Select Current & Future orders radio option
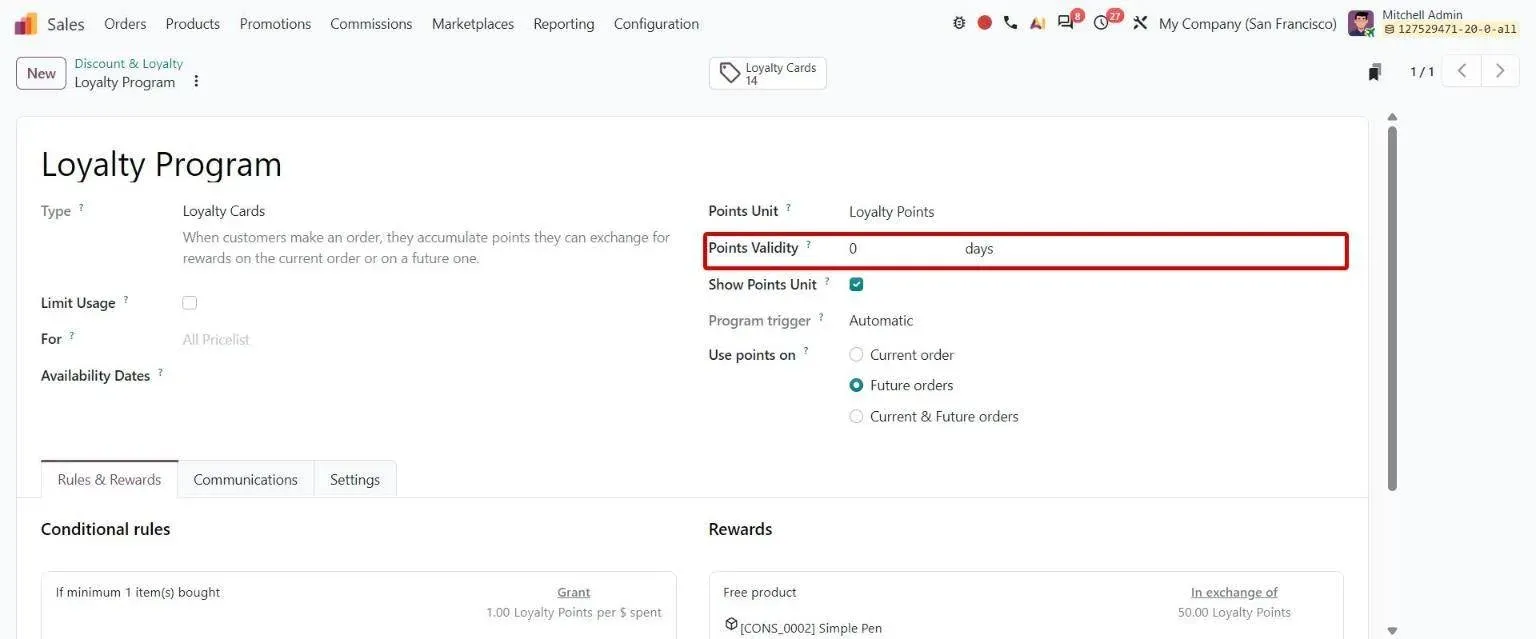The height and width of the screenshot is (639, 1536). 856,416
